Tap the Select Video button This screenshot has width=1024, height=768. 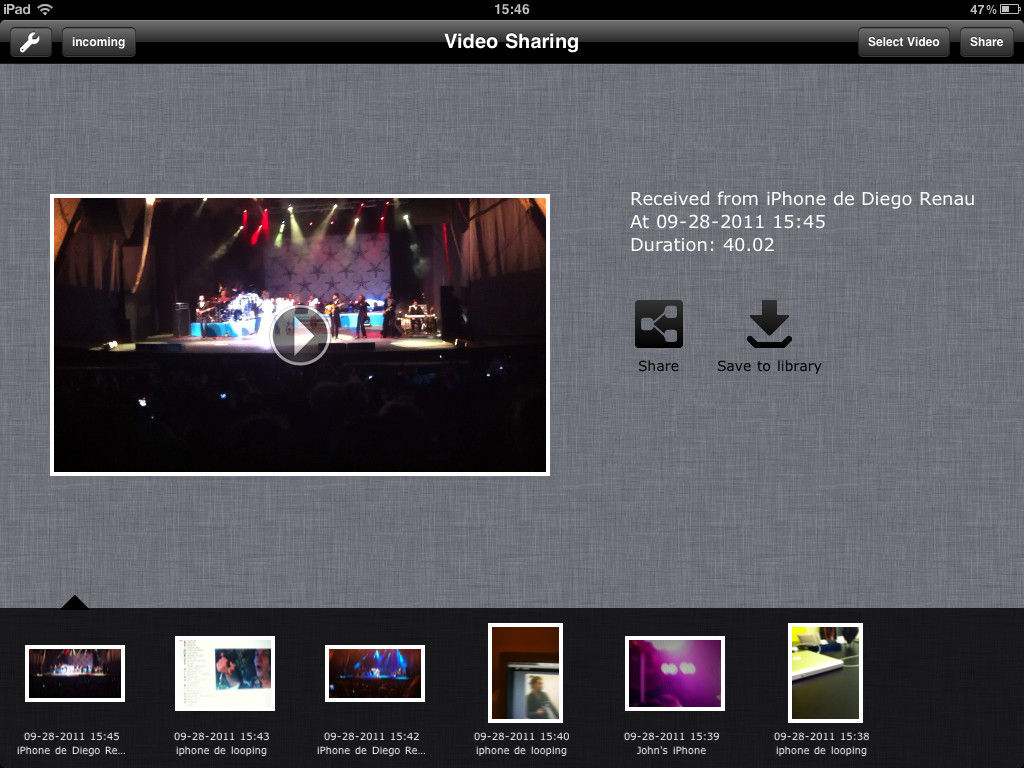pos(903,42)
